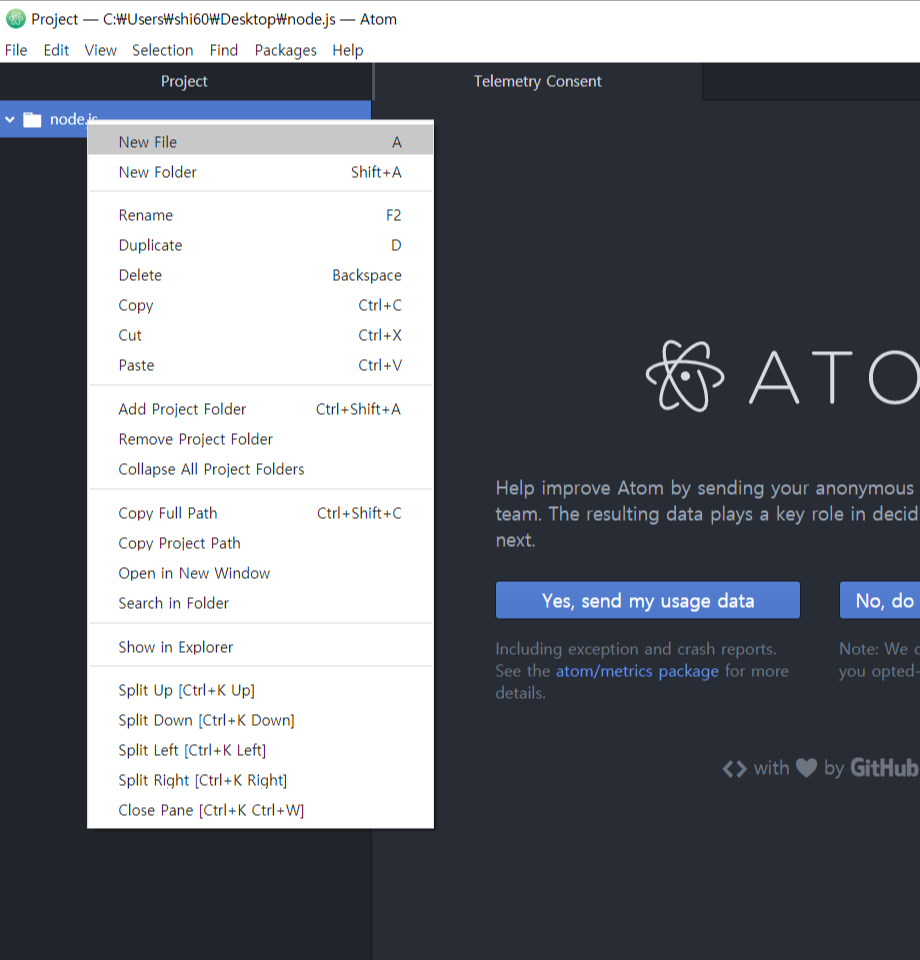This screenshot has height=960, width=920.
Task: Click the GitHub logo link
Action: pos(884,768)
